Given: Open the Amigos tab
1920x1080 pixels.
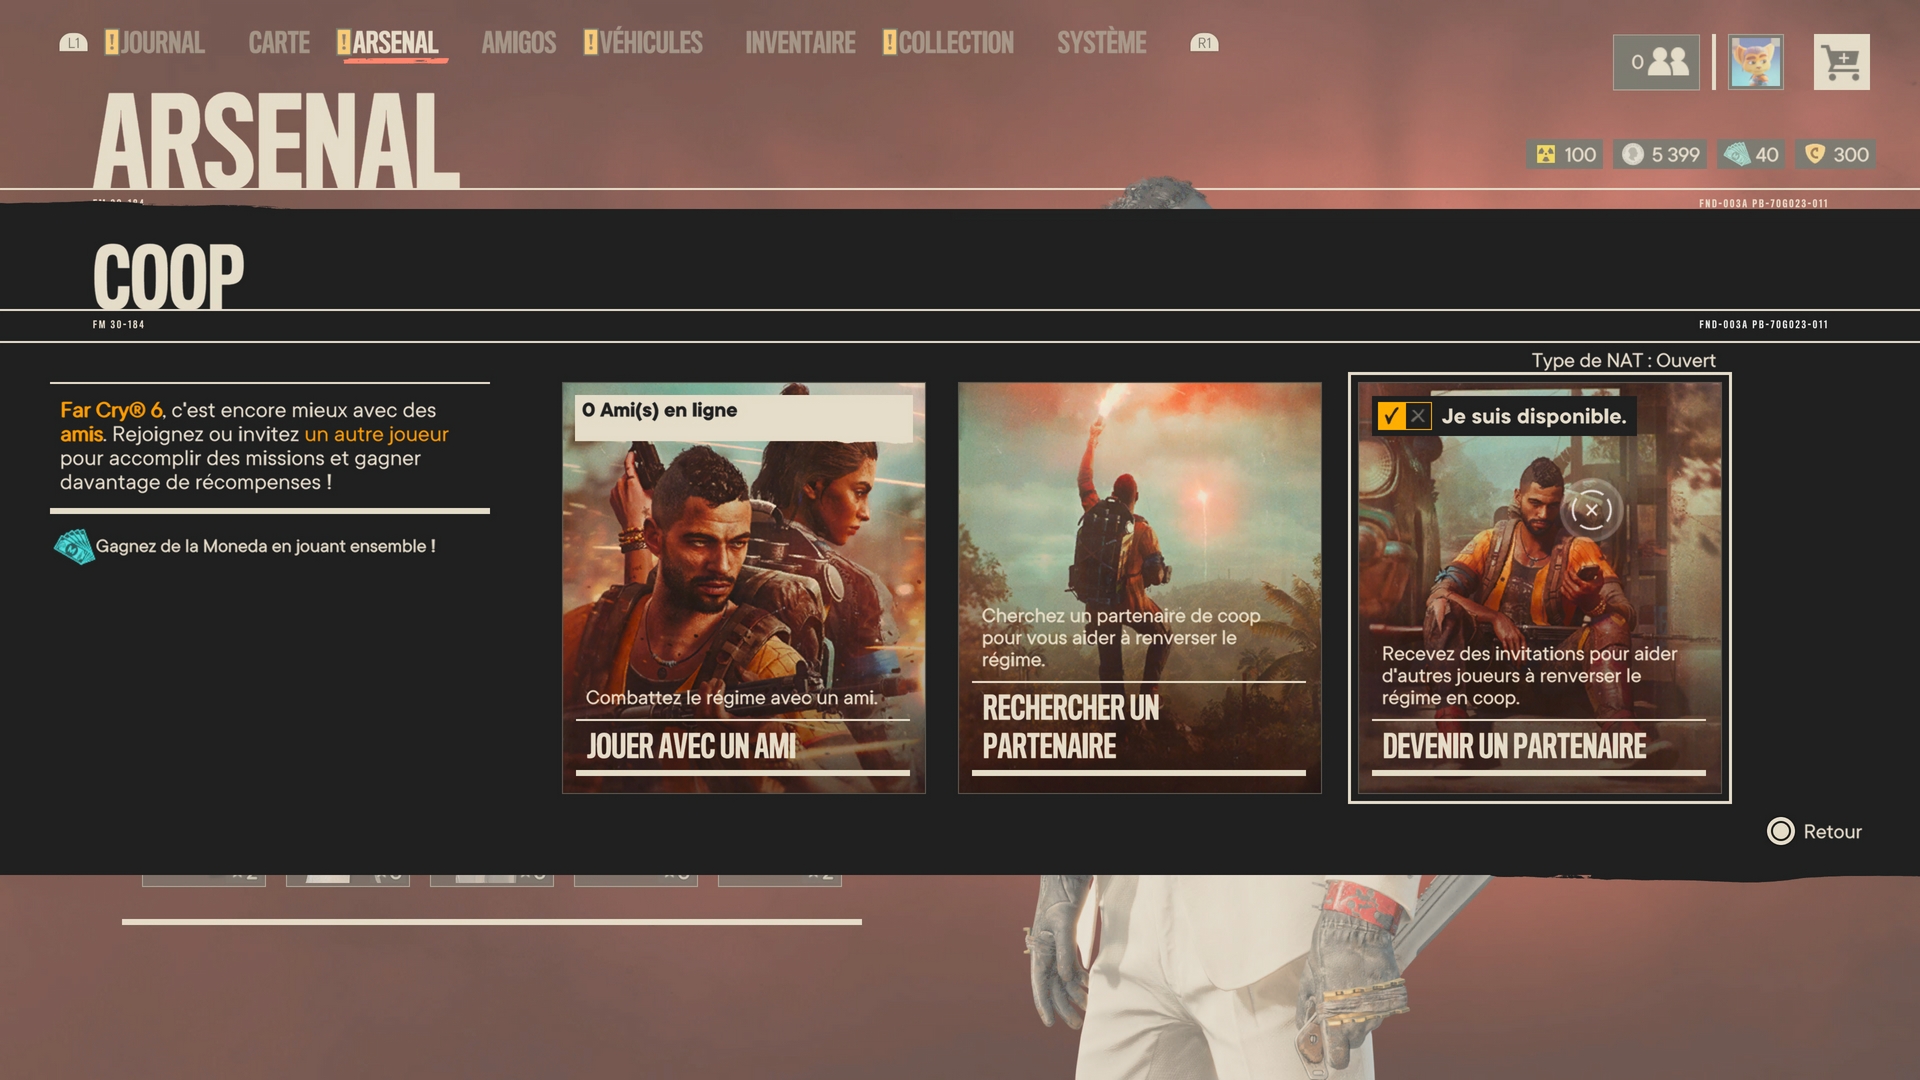Looking at the screenshot, I should [x=518, y=43].
